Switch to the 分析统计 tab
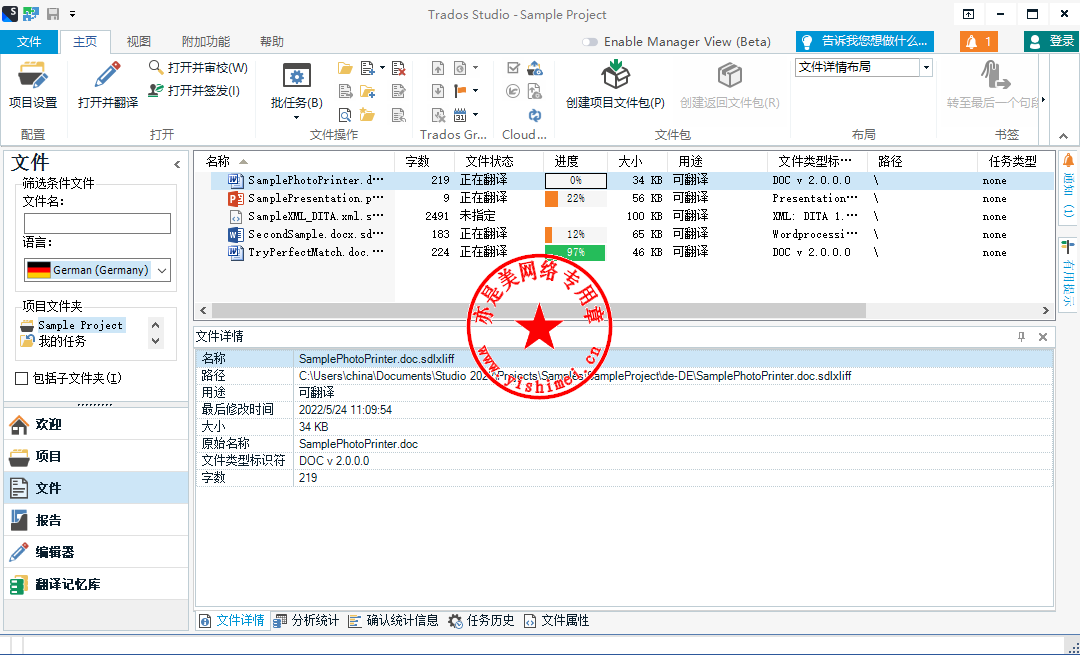 tap(307, 621)
